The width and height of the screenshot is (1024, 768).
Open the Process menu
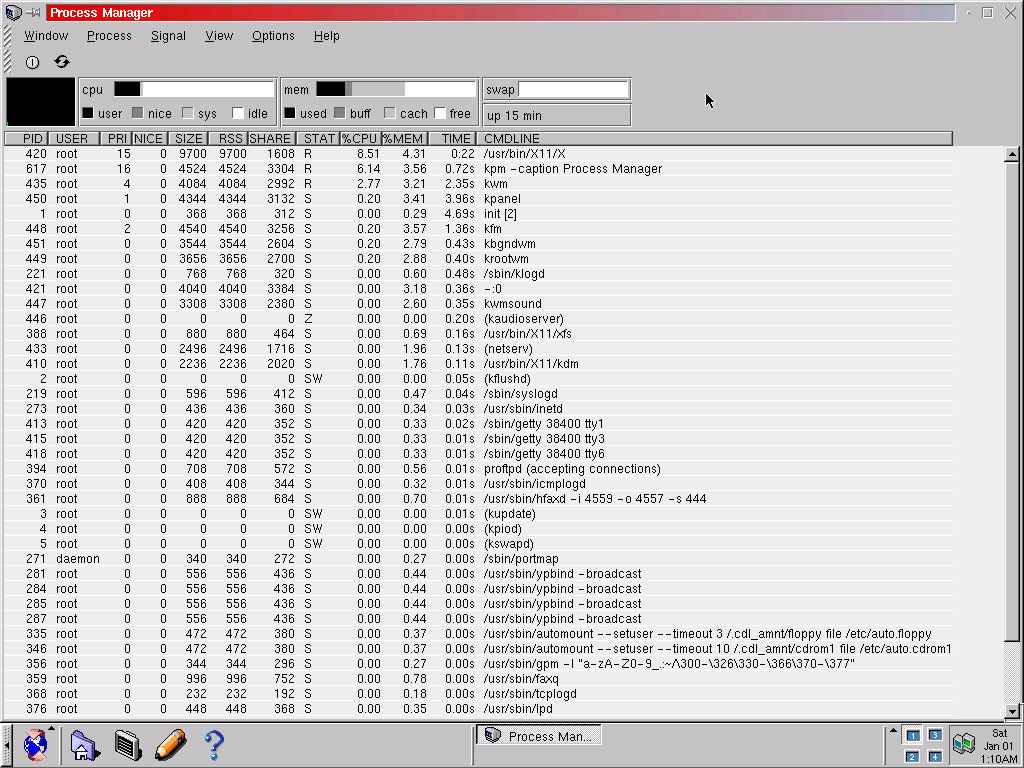pos(109,36)
